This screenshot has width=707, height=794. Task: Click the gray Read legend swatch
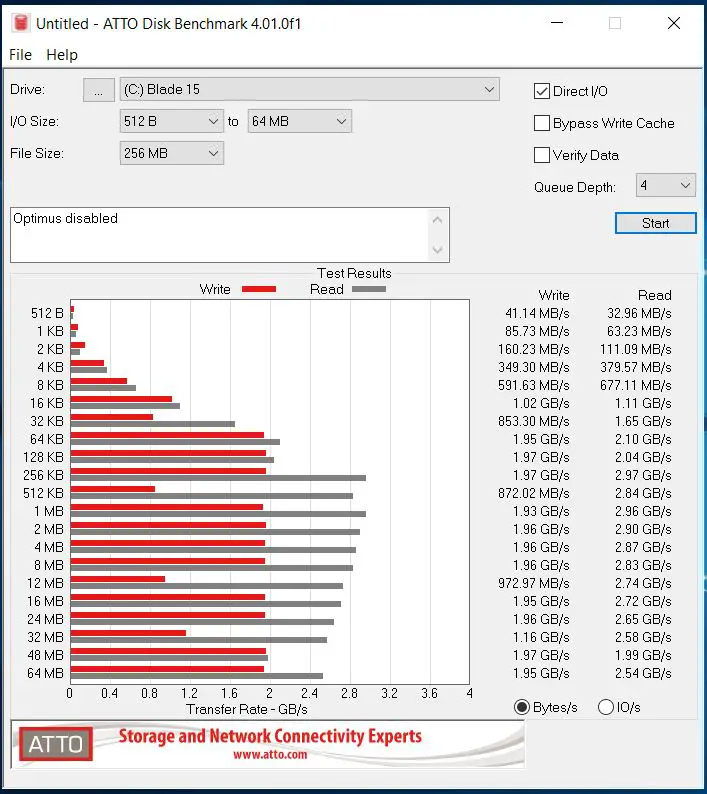369,289
